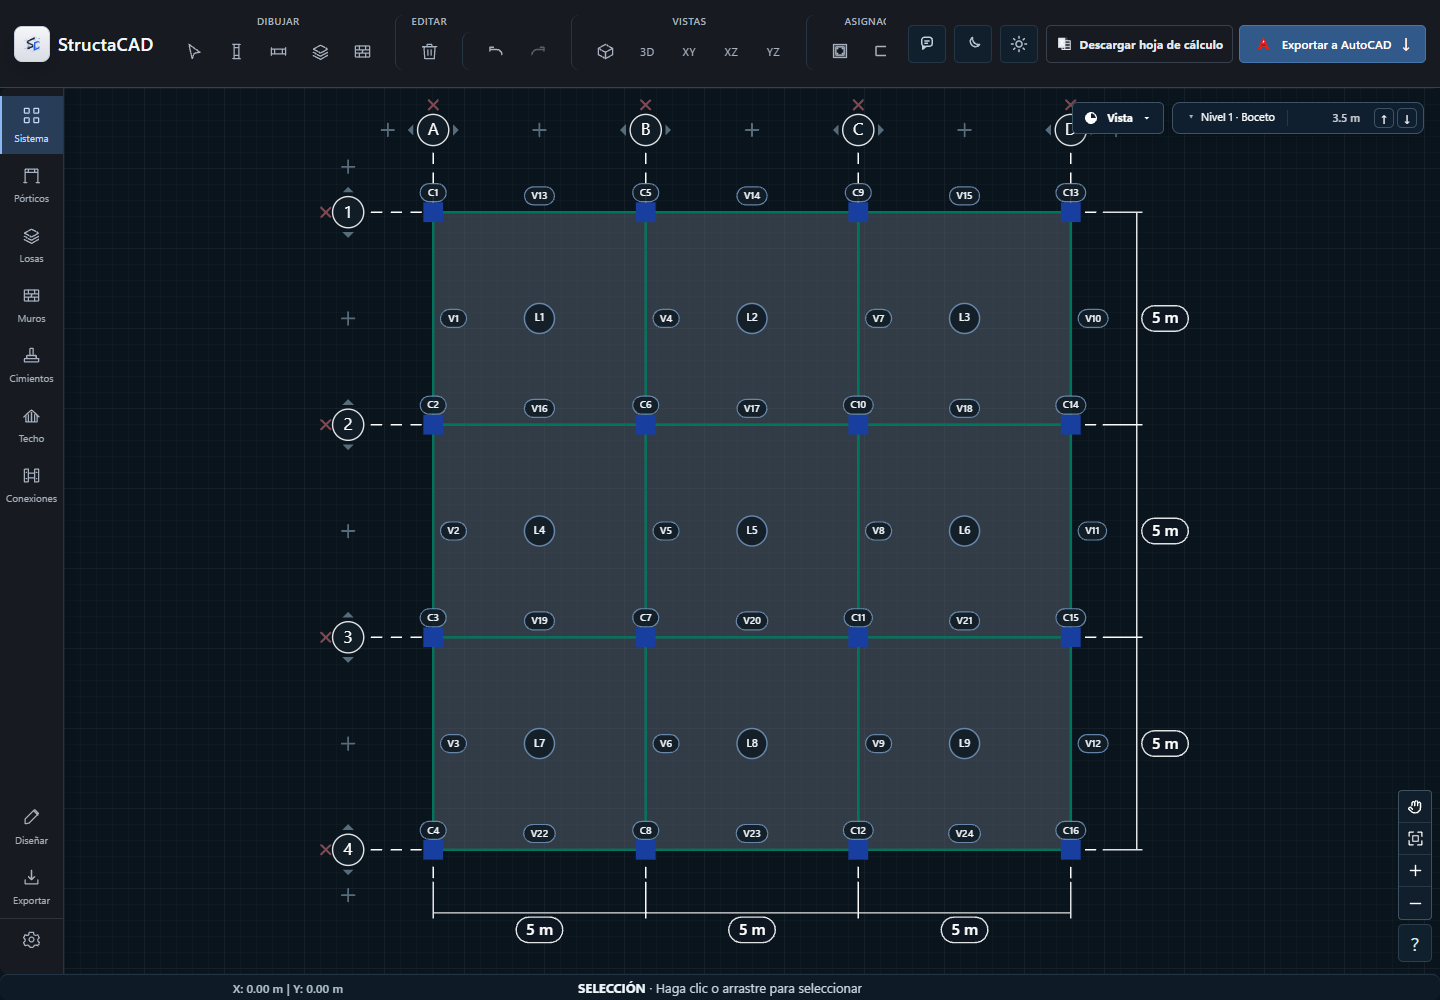The height and width of the screenshot is (1000, 1440).
Task: Zoom out with the minus button
Action: click(1415, 903)
